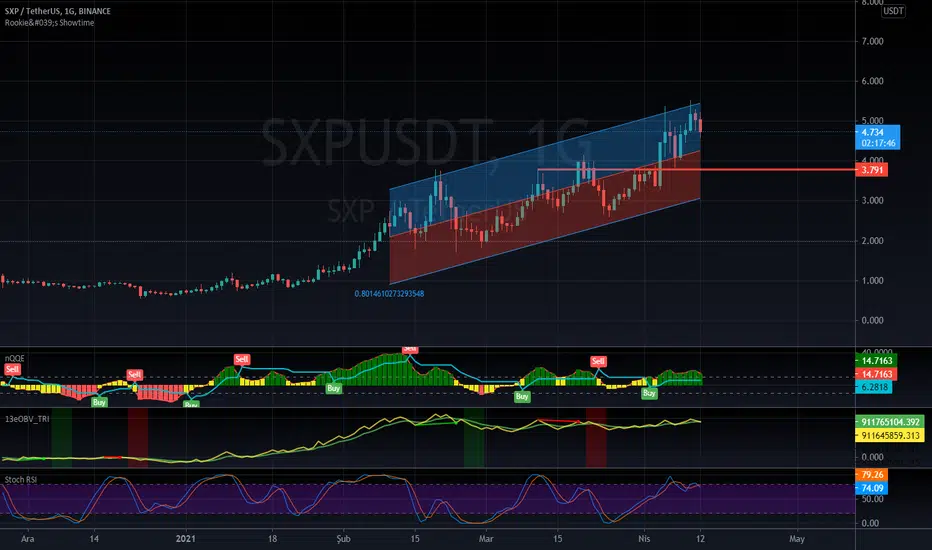Click the 50.00 level on Stoch RSI axis
Viewport: 932px width, 550px height.
tap(872, 499)
